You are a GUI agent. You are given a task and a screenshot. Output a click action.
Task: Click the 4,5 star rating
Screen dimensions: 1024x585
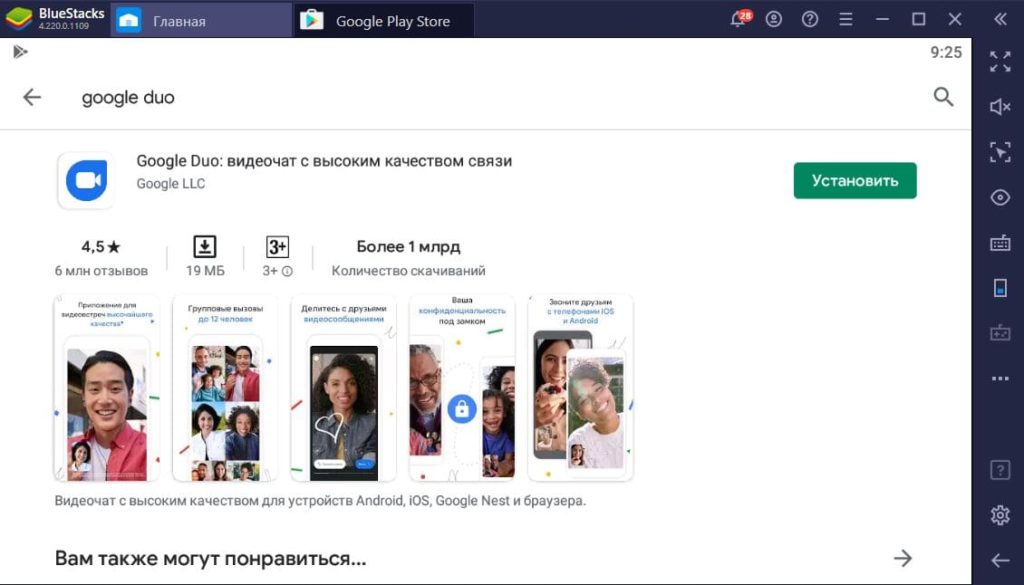point(101,247)
